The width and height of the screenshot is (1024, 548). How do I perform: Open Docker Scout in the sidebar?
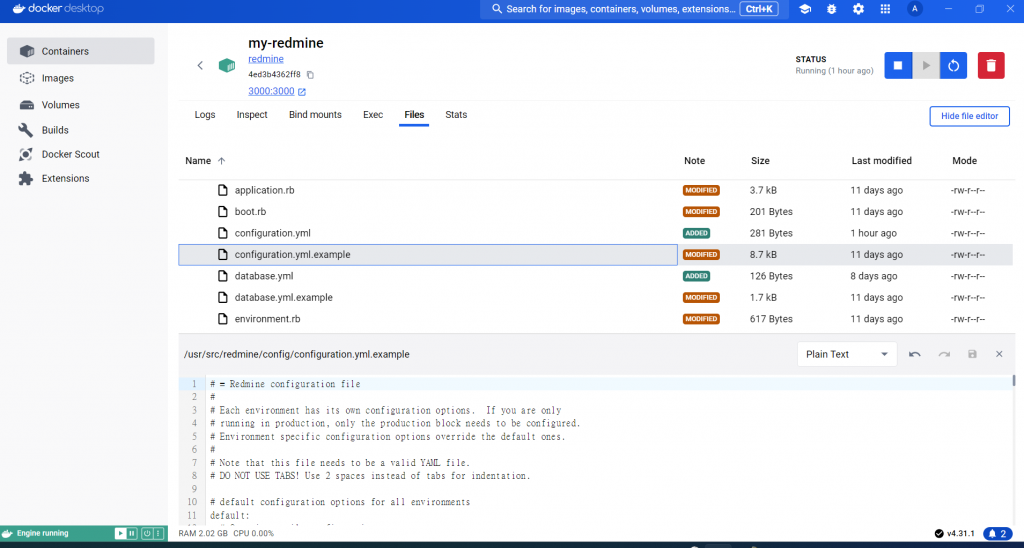coord(80,154)
